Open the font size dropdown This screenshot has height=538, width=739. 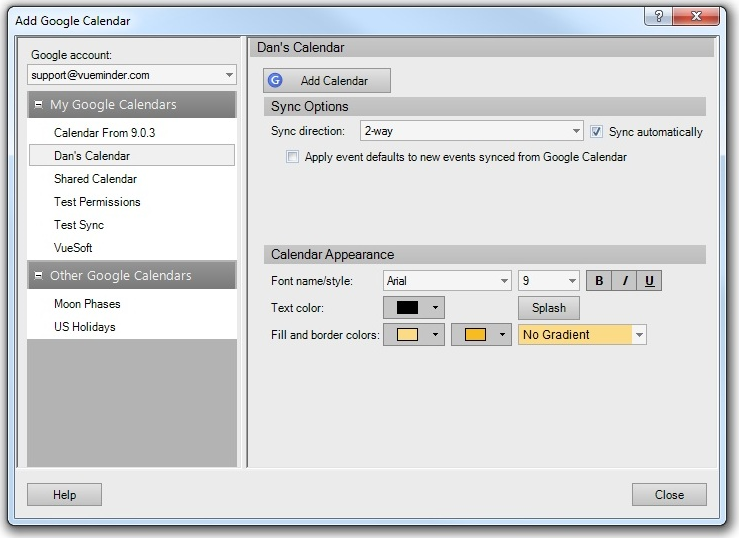(x=572, y=281)
